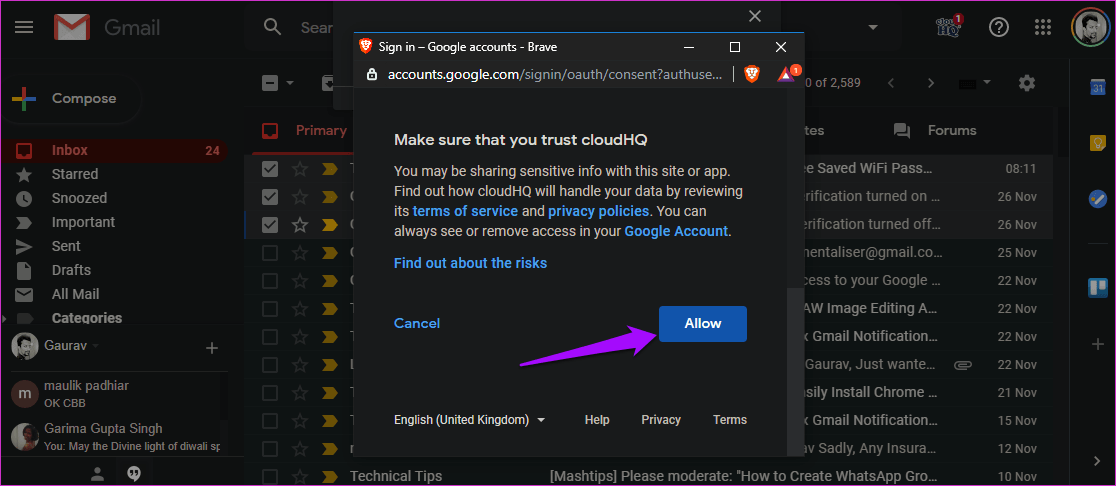Image resolution: width=1116 pixels, height=486 pixels.
Task: Open the Gmail main menu hamburger icon
Action: point(24,27)
